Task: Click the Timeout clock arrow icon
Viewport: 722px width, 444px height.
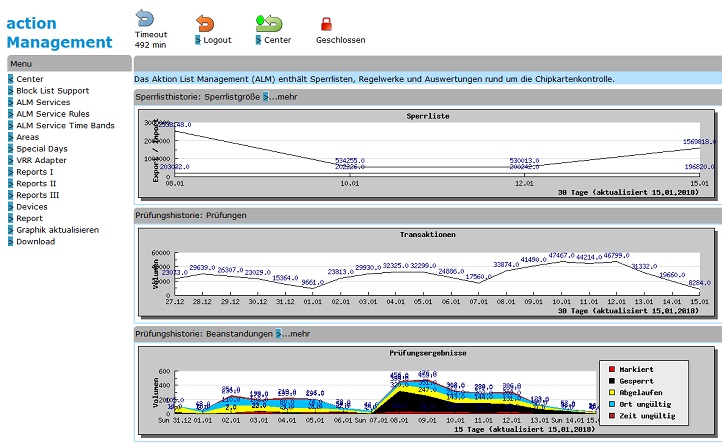Action: [145, 18]
